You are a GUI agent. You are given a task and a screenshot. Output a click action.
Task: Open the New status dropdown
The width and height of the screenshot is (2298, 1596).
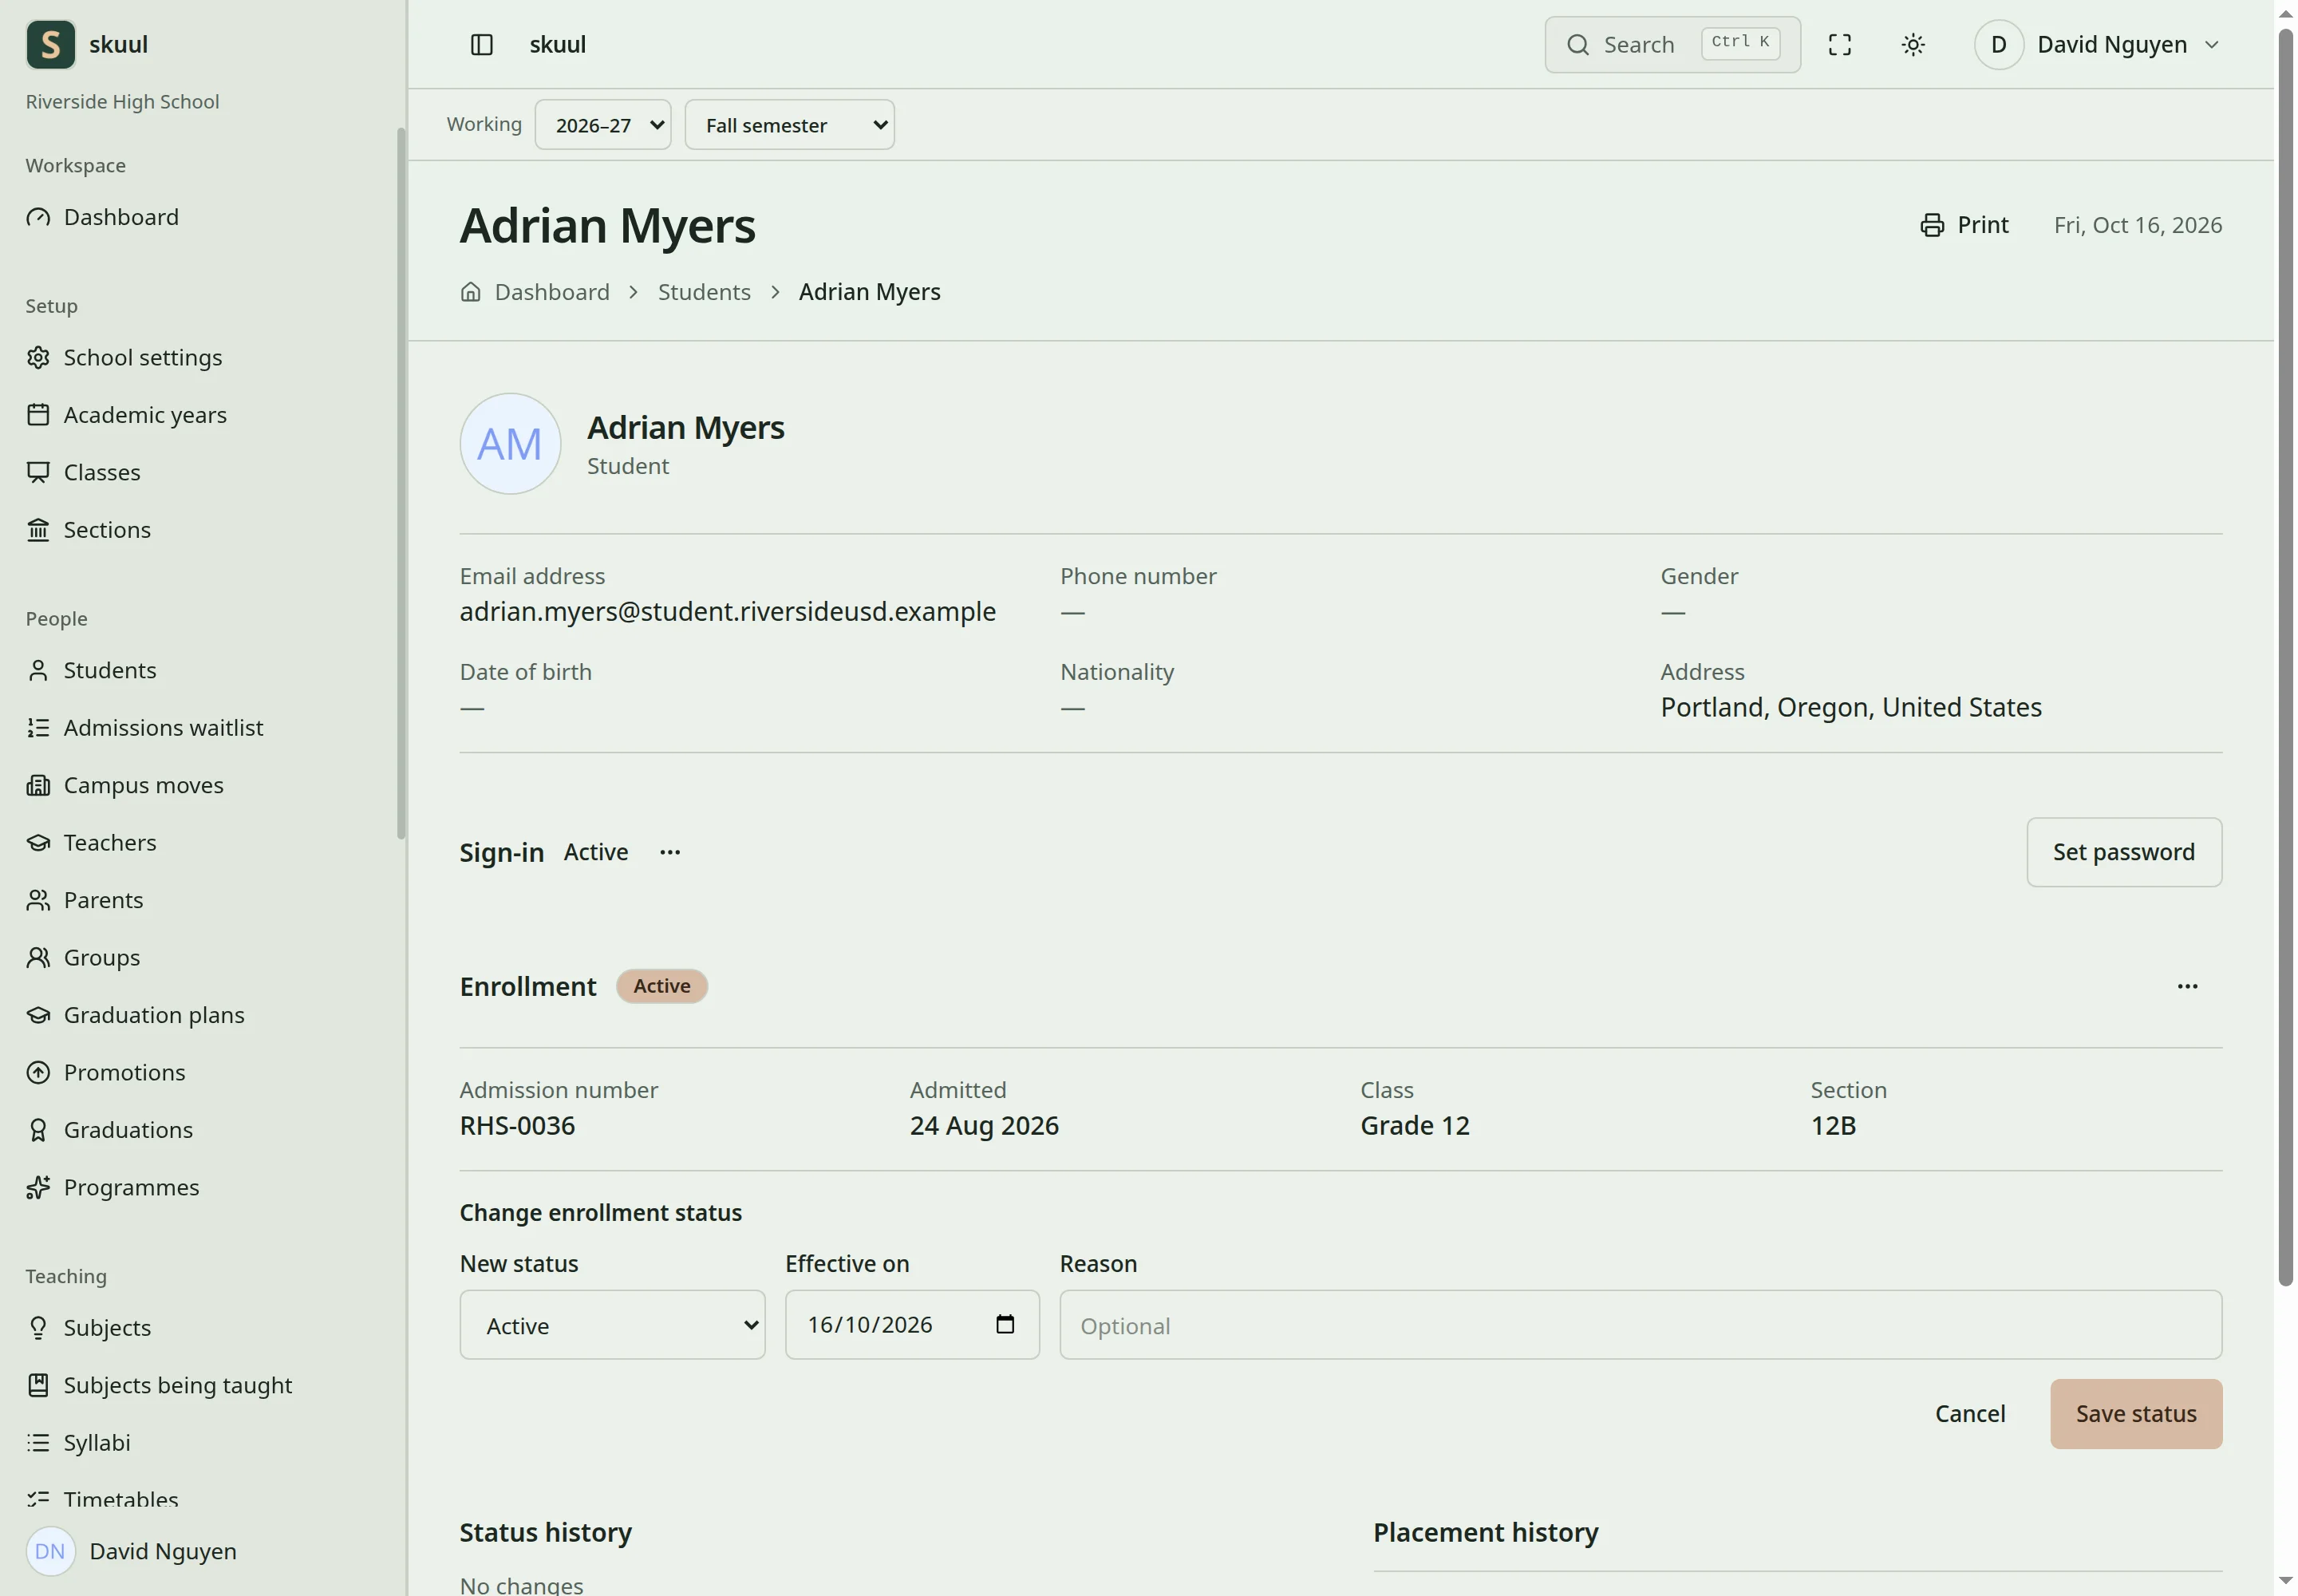[x=612, y=1324]
